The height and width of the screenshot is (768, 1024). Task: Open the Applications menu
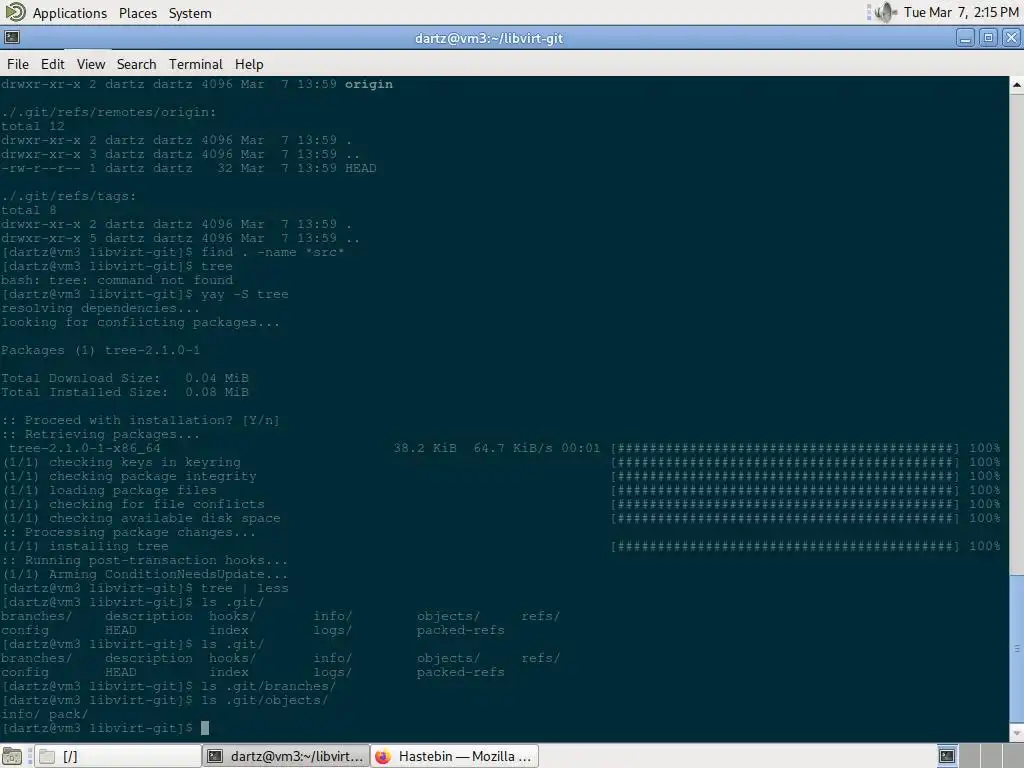pos(69,13)
